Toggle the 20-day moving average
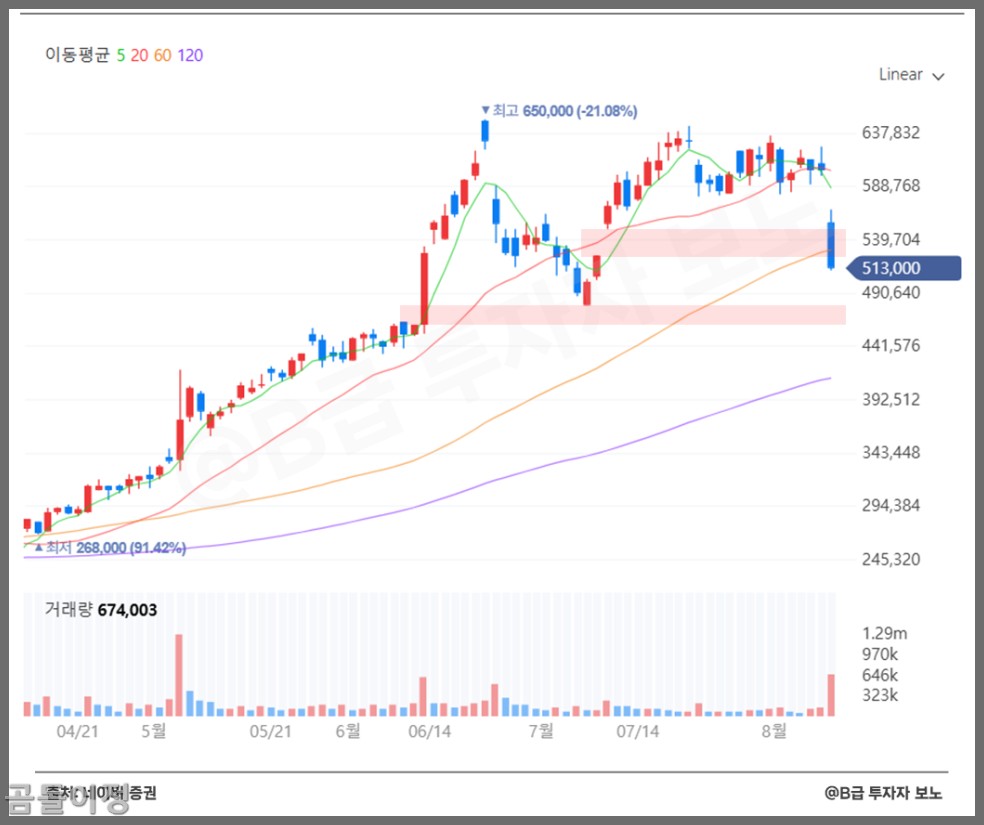 [139, 55]
